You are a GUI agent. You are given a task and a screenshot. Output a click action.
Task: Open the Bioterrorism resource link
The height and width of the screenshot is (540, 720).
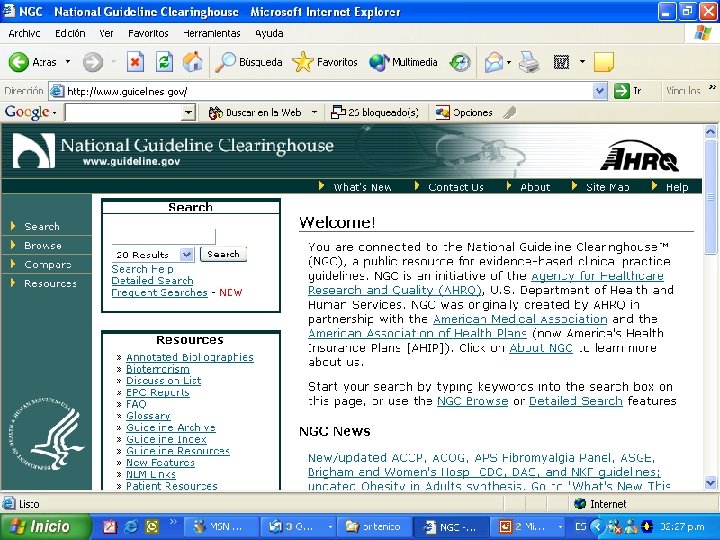tap(158, 369)
